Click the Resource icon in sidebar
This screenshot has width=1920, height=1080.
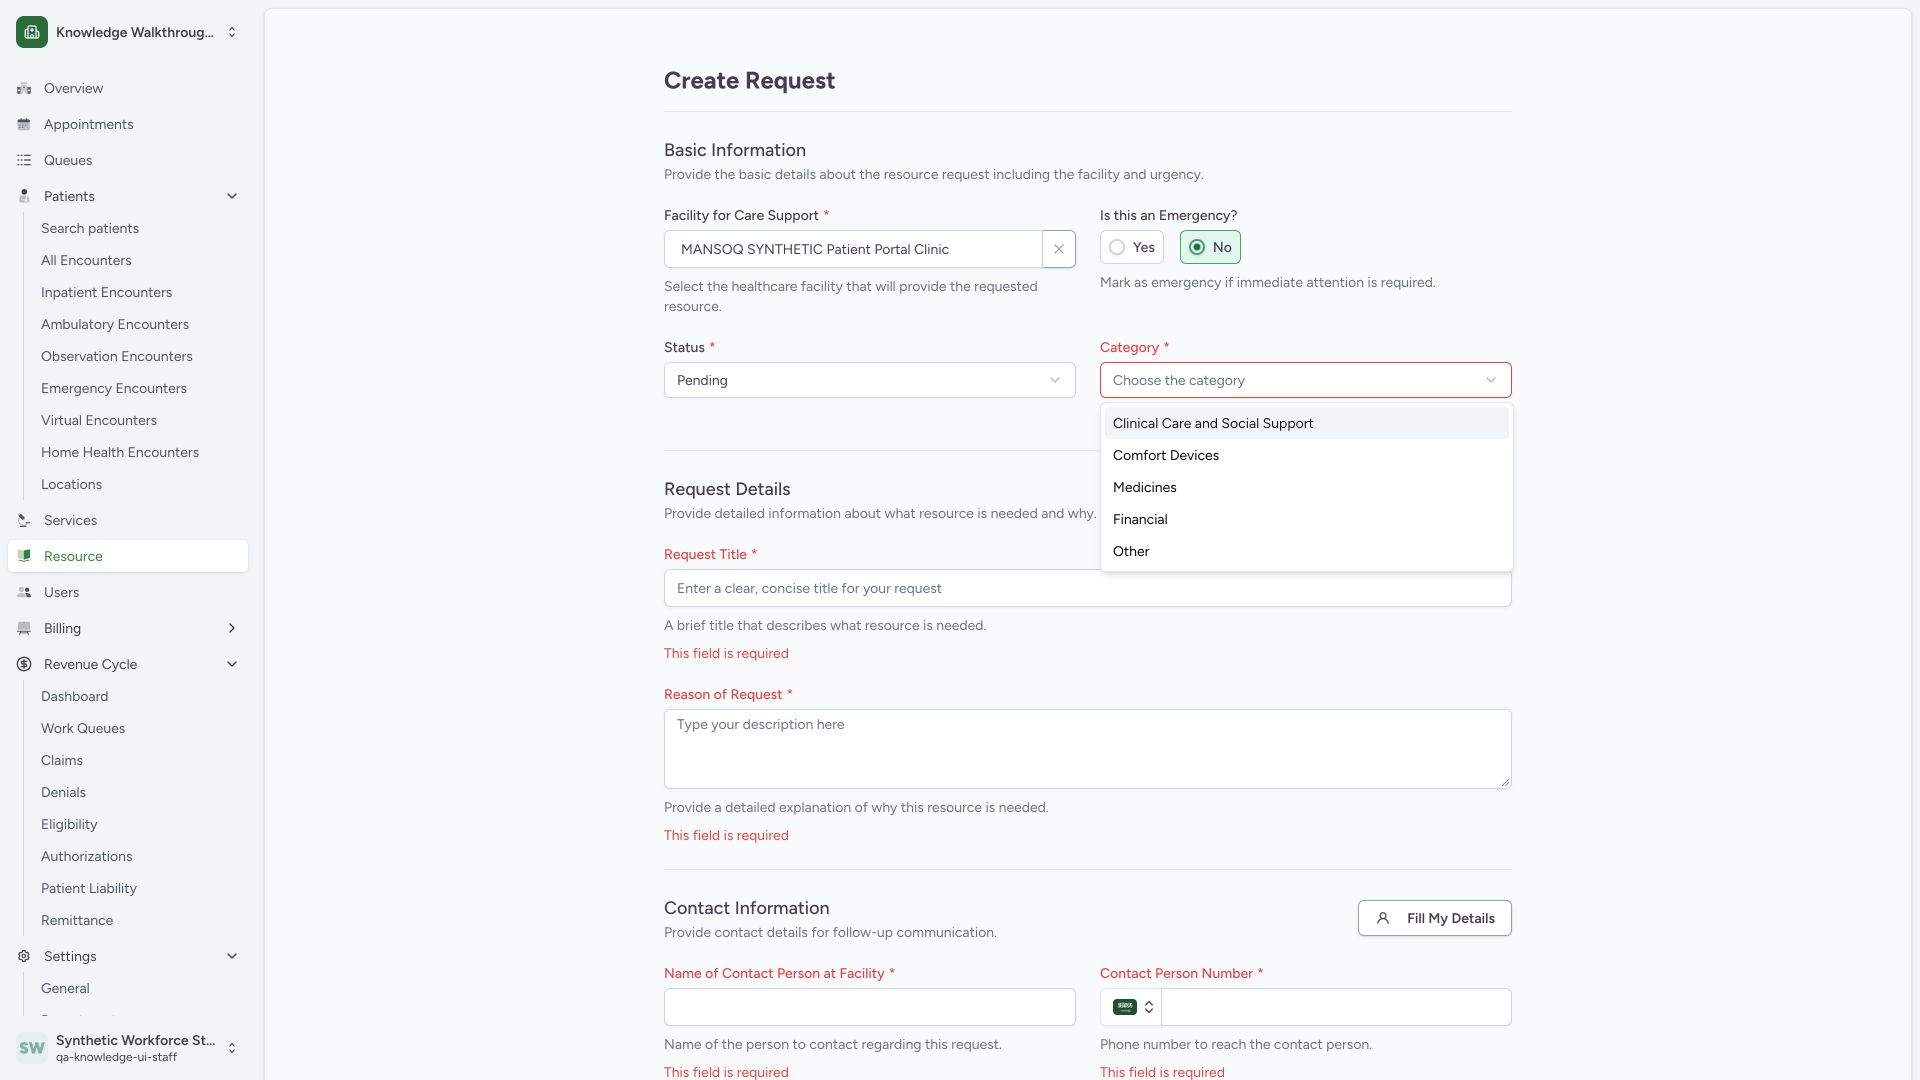click(x=24, y=556)
